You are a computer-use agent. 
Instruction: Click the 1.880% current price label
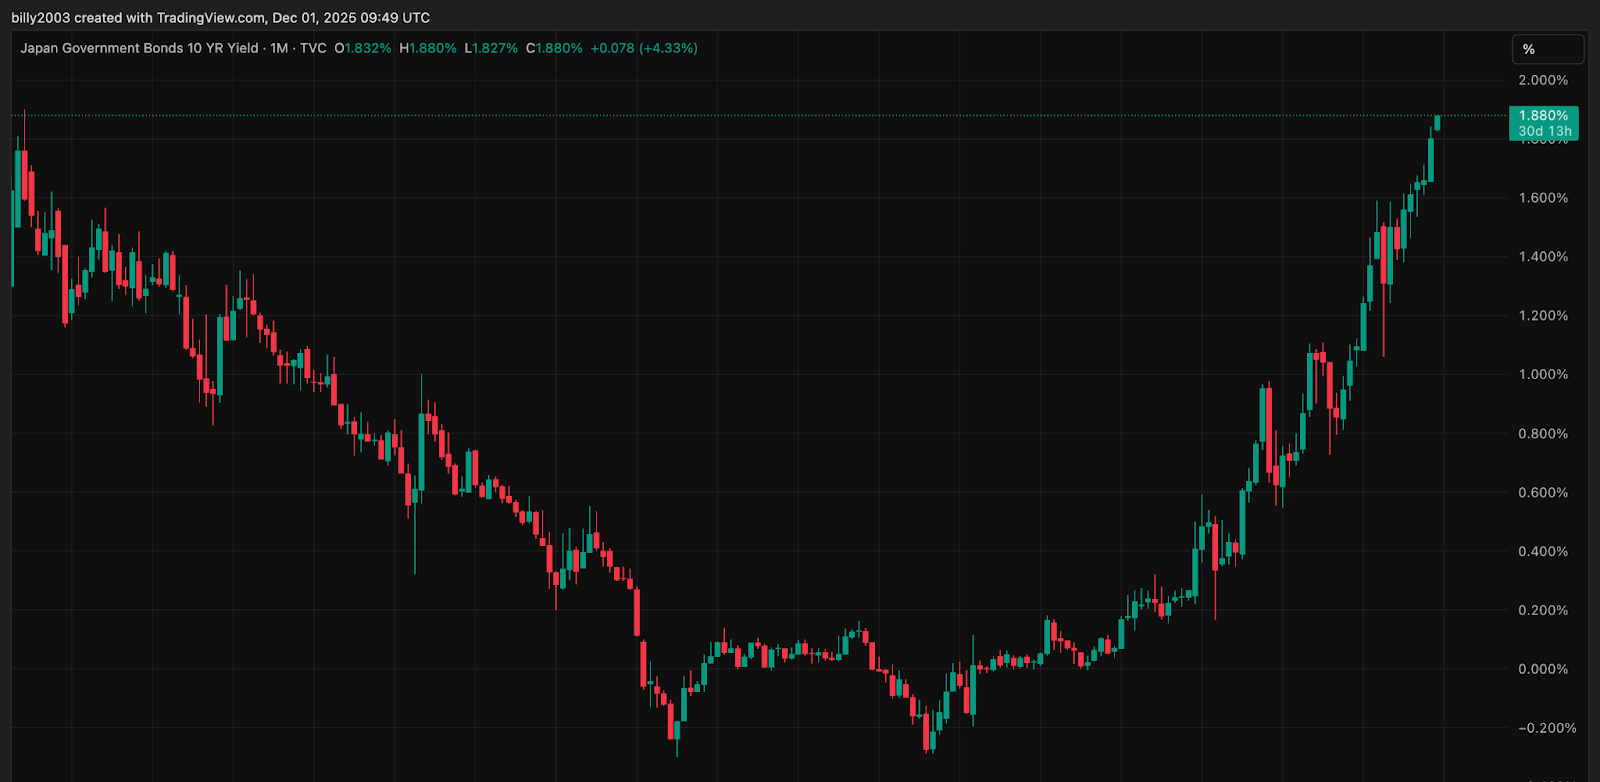1543,116
